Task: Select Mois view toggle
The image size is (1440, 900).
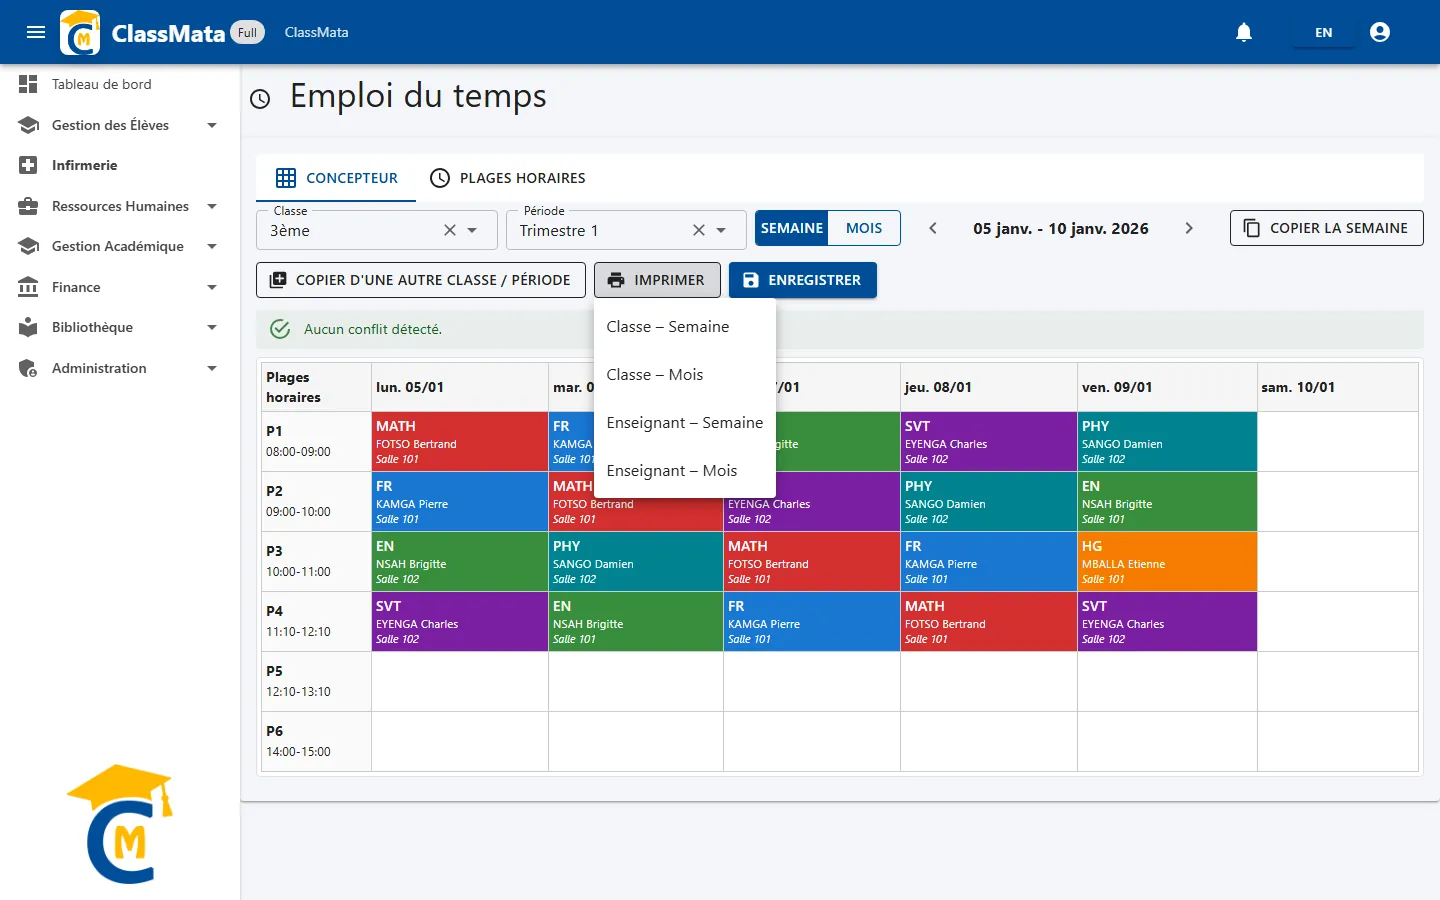Action: coord(864,228)
